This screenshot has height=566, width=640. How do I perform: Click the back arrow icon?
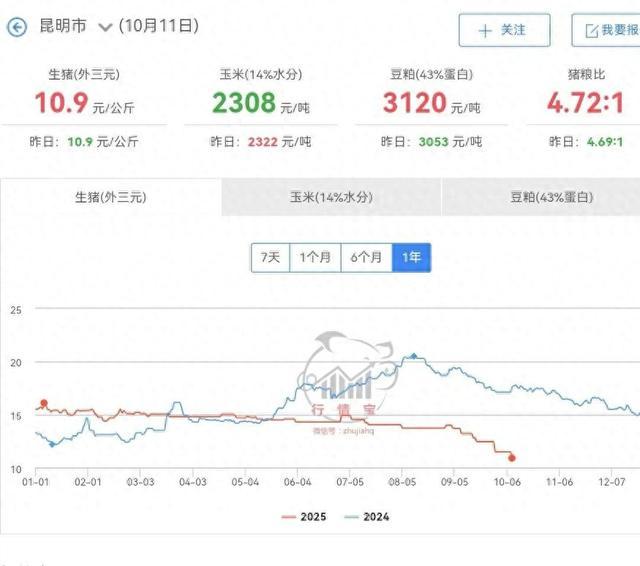16,28
